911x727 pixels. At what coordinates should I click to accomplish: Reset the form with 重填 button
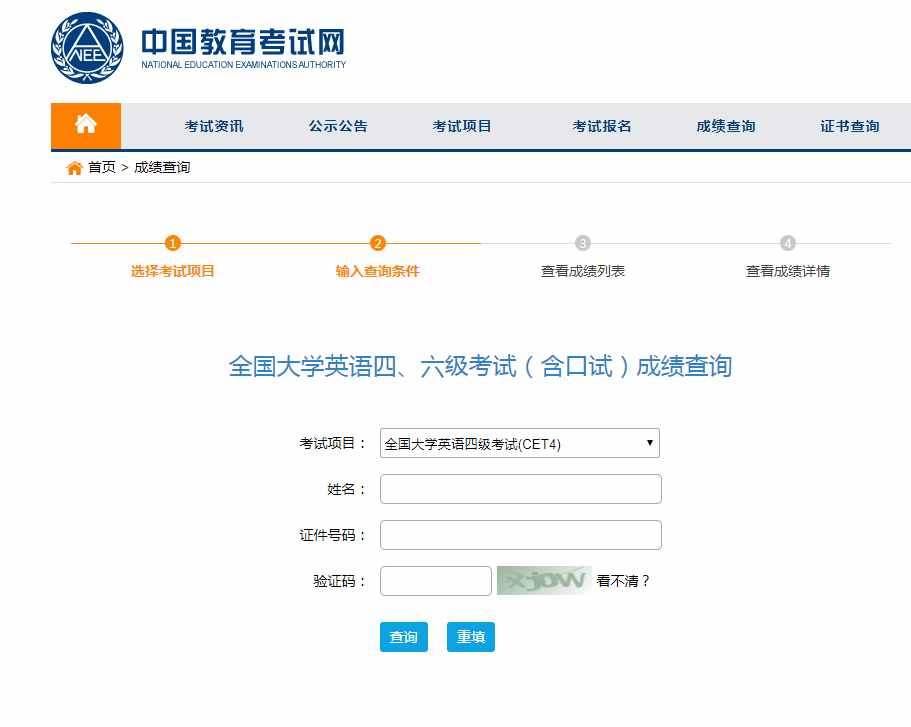[x=471, y=637]
